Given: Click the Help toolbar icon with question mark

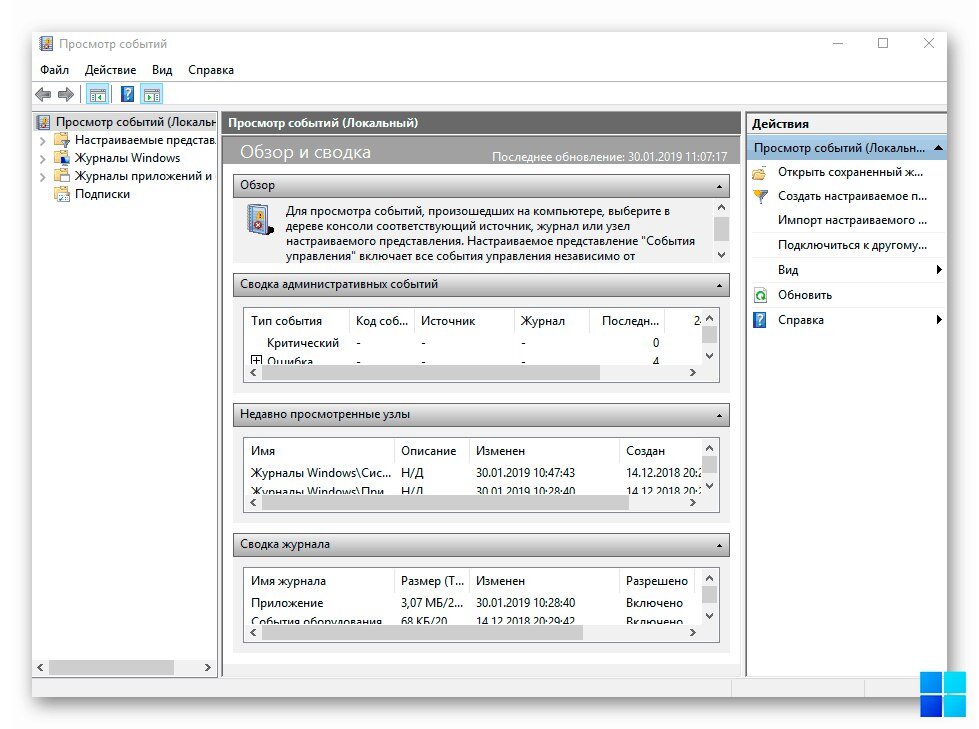Looking at the screenshot, I should point(127,95).
